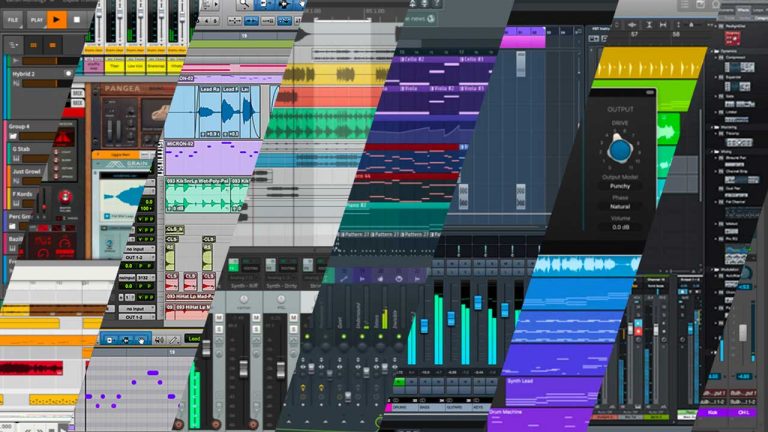Viewport: 768px width, 432px height.
Task: Select the Lead Ra audio clip
Action: (210, 112)
